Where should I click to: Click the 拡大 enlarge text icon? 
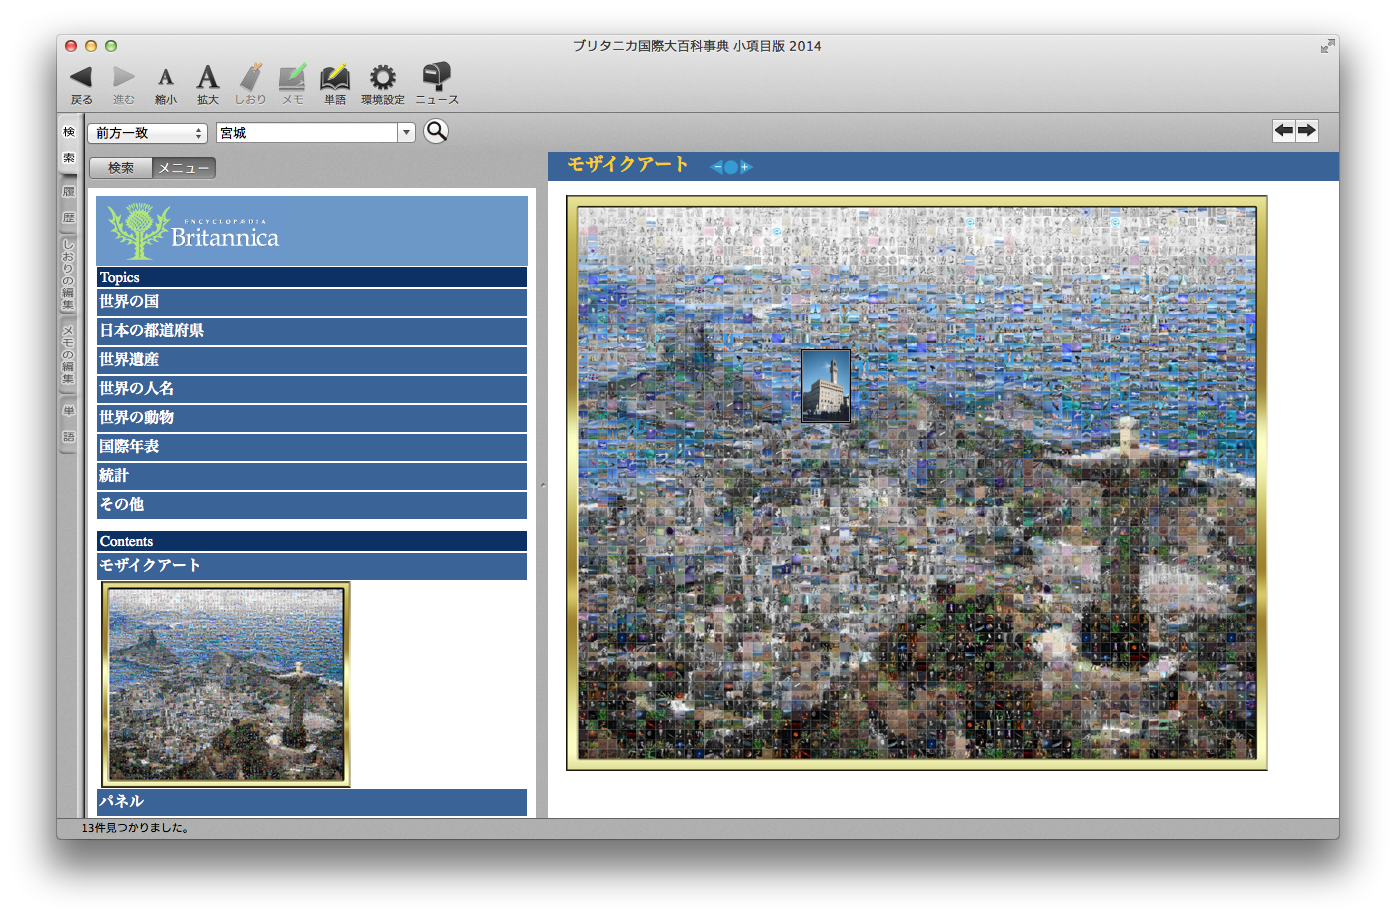[207, 78]
